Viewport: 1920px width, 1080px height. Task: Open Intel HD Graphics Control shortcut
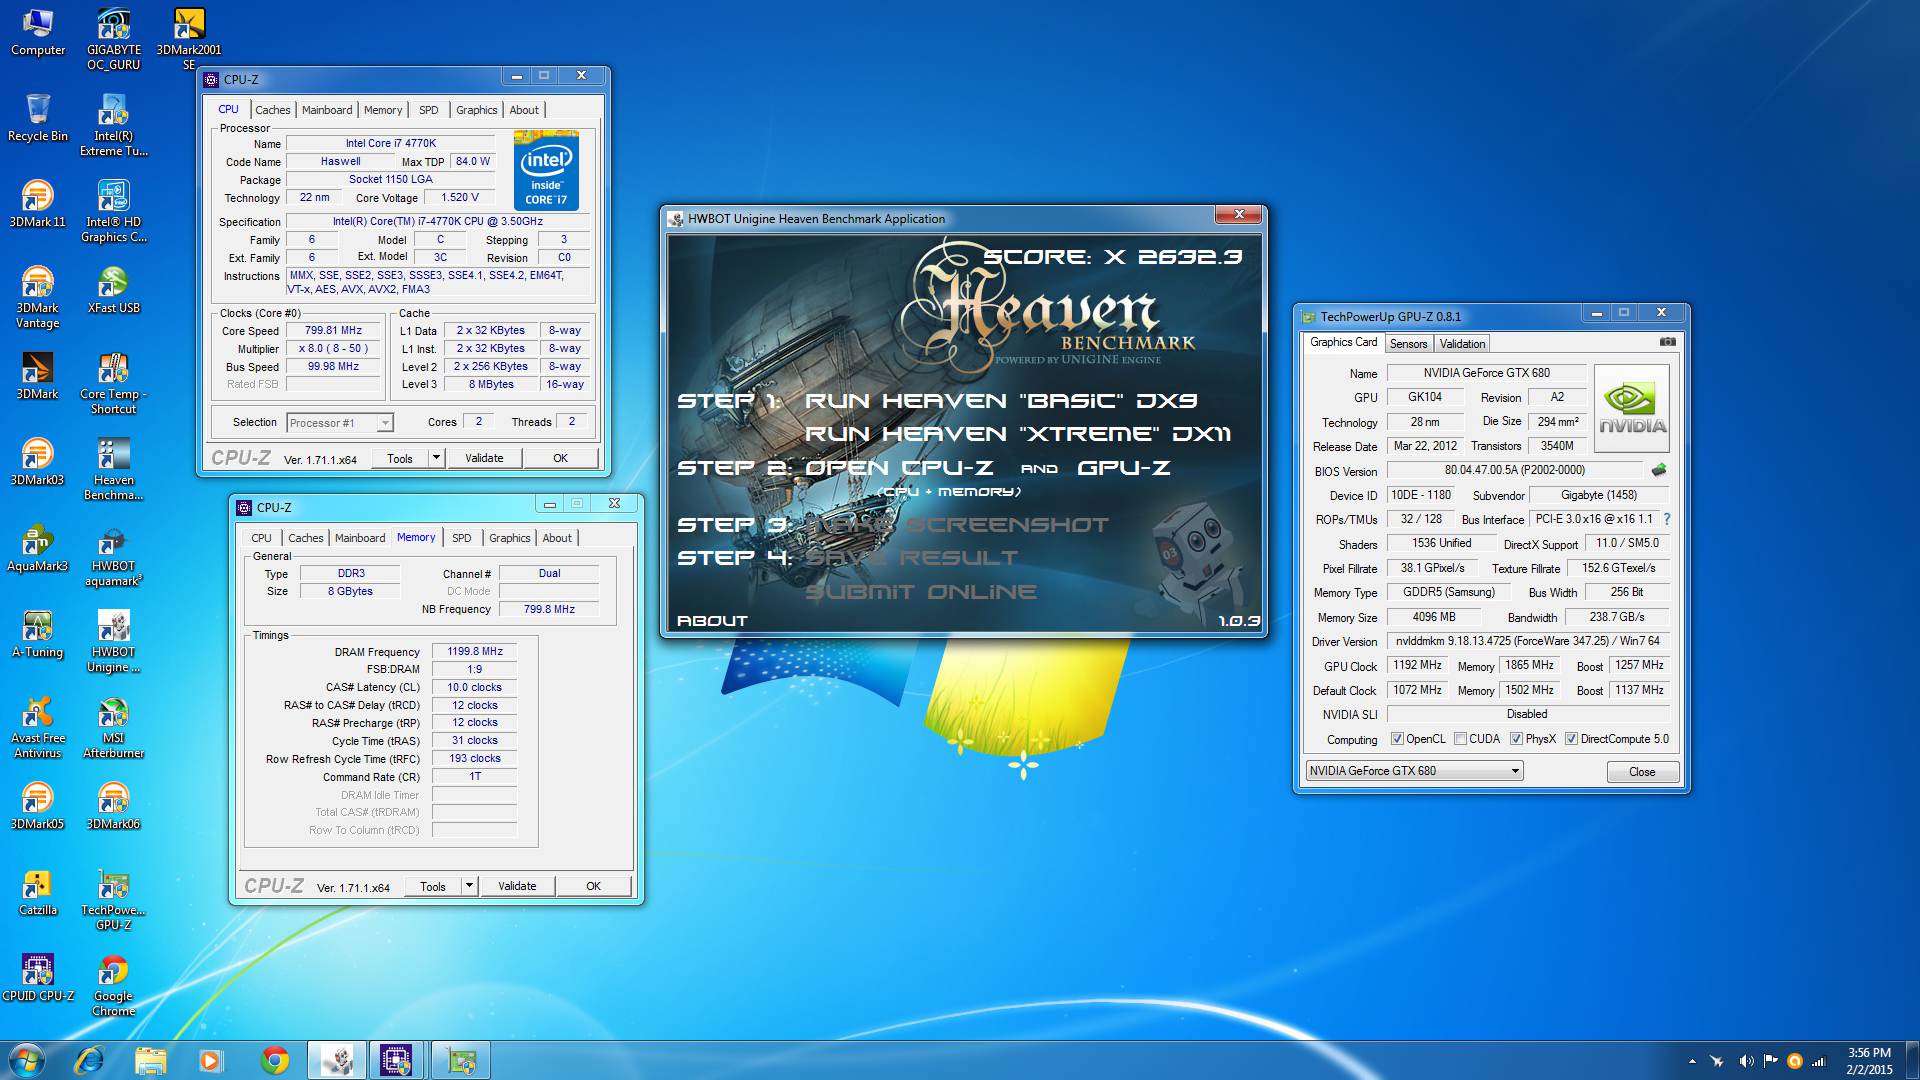click(113, 212)
